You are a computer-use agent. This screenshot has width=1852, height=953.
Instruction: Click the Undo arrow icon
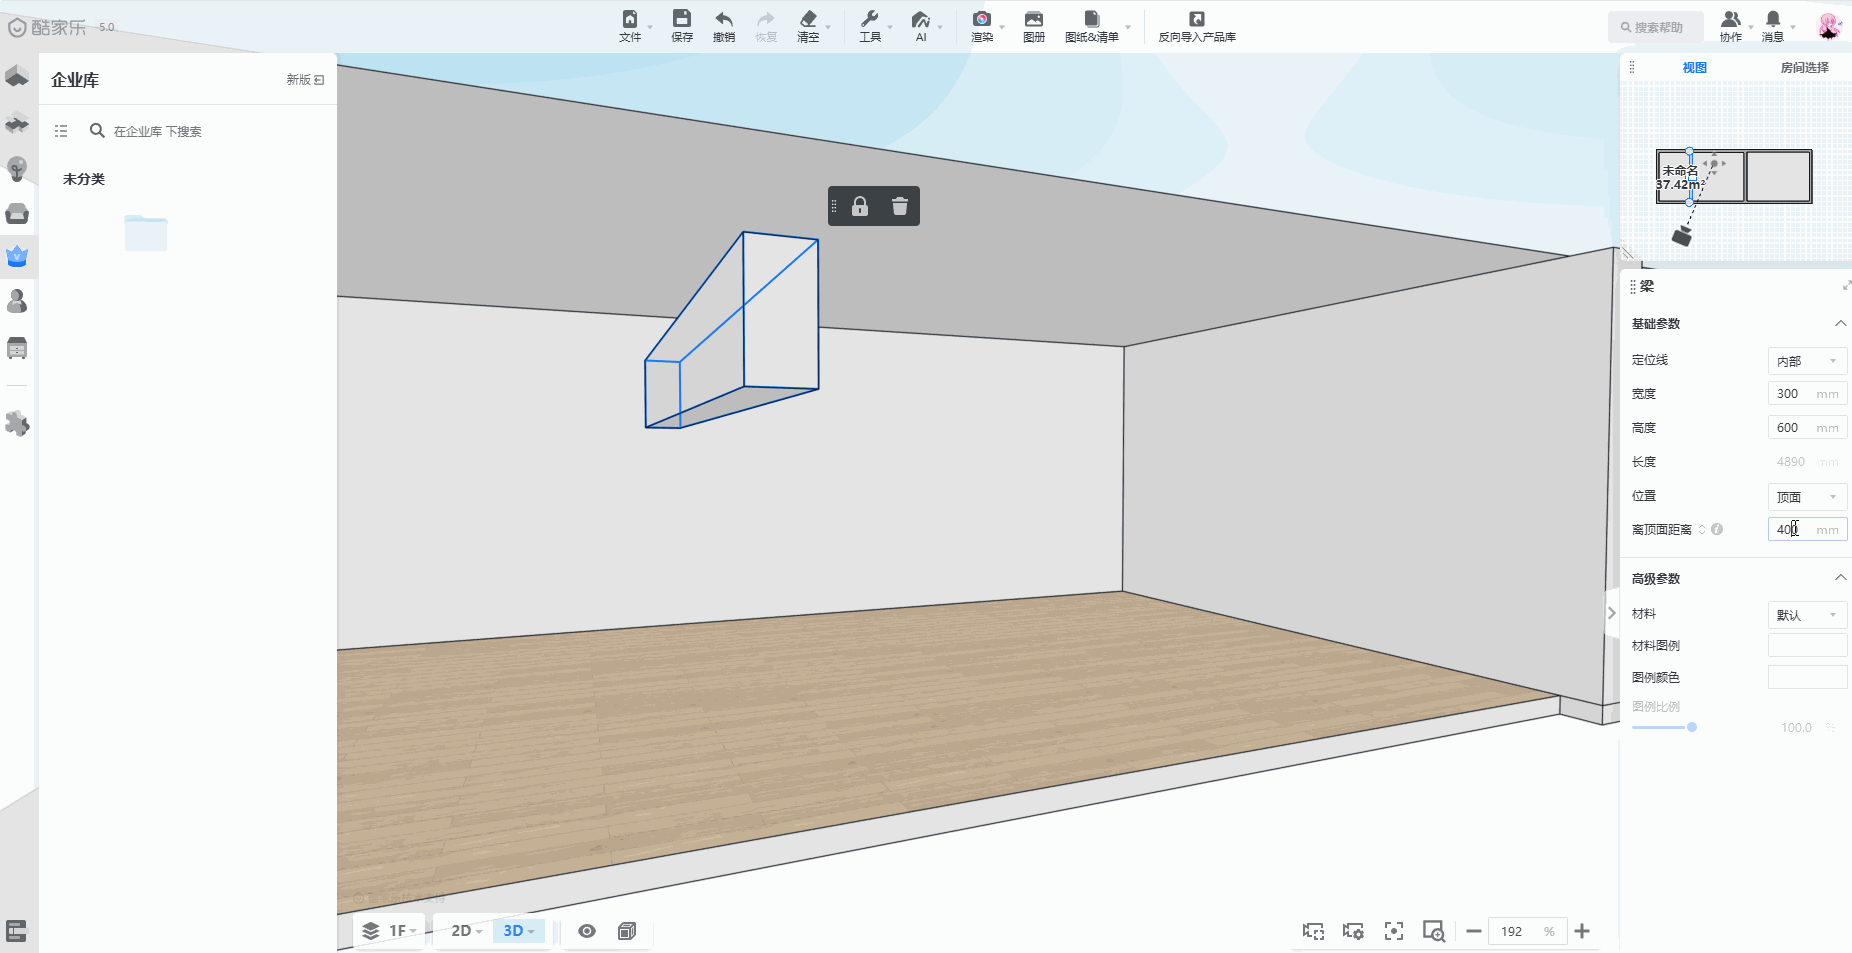pos(724,25)
